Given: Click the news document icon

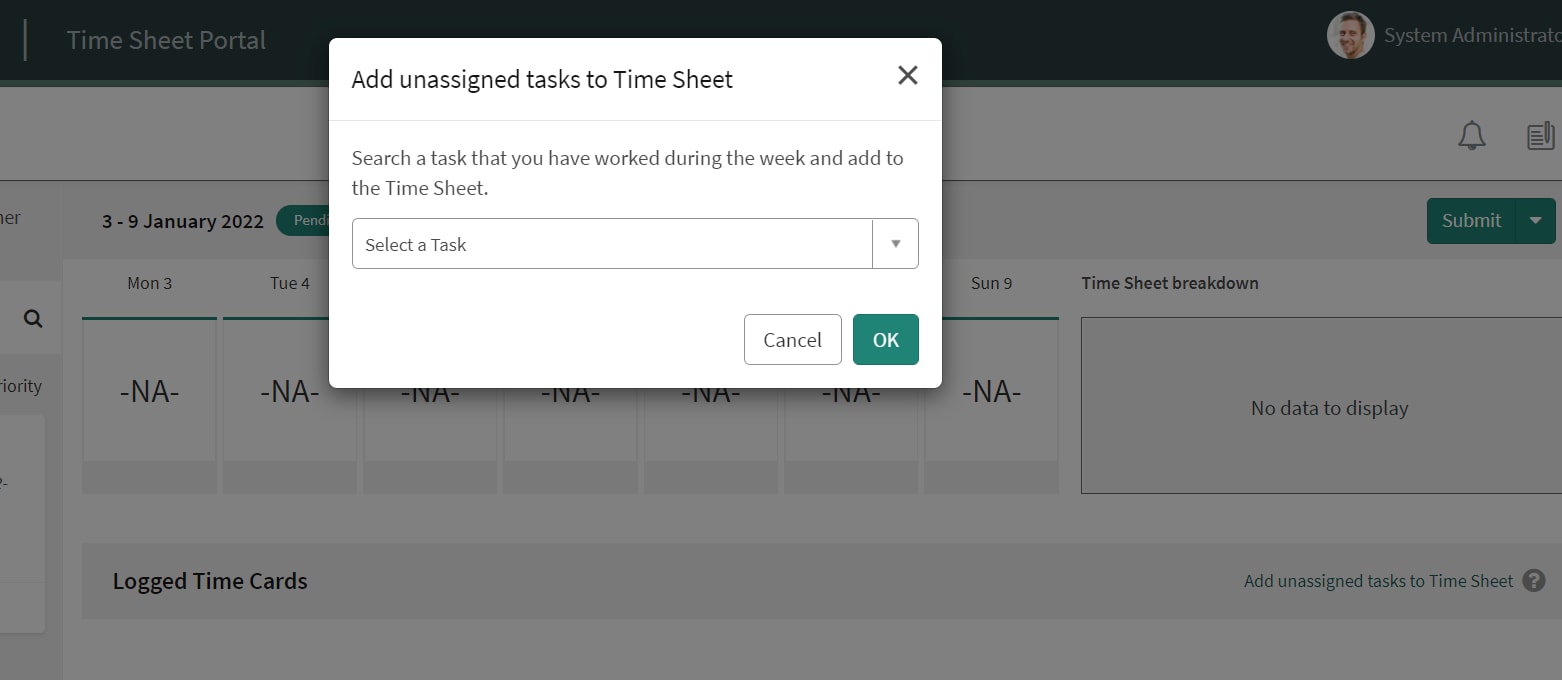Looking at the screenshot, I should [1540, 136].
